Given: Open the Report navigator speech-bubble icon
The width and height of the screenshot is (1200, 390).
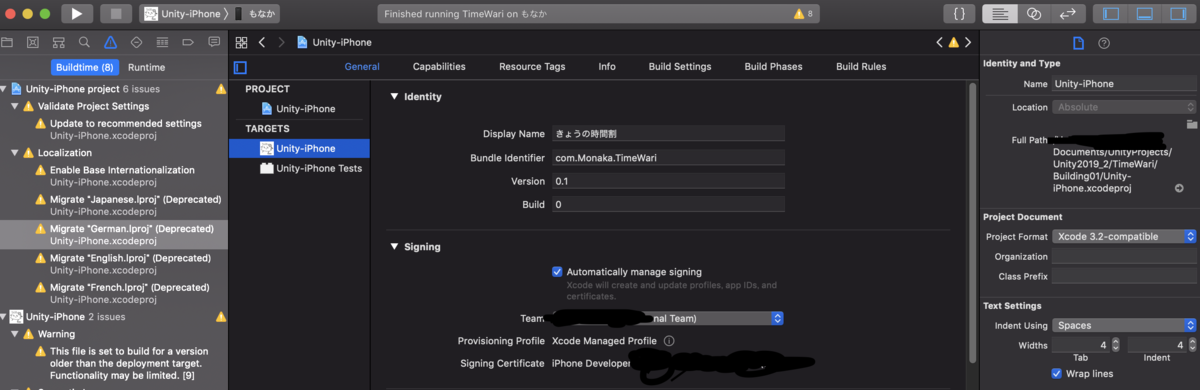Looking at the screenshot, I should point(214,42).
